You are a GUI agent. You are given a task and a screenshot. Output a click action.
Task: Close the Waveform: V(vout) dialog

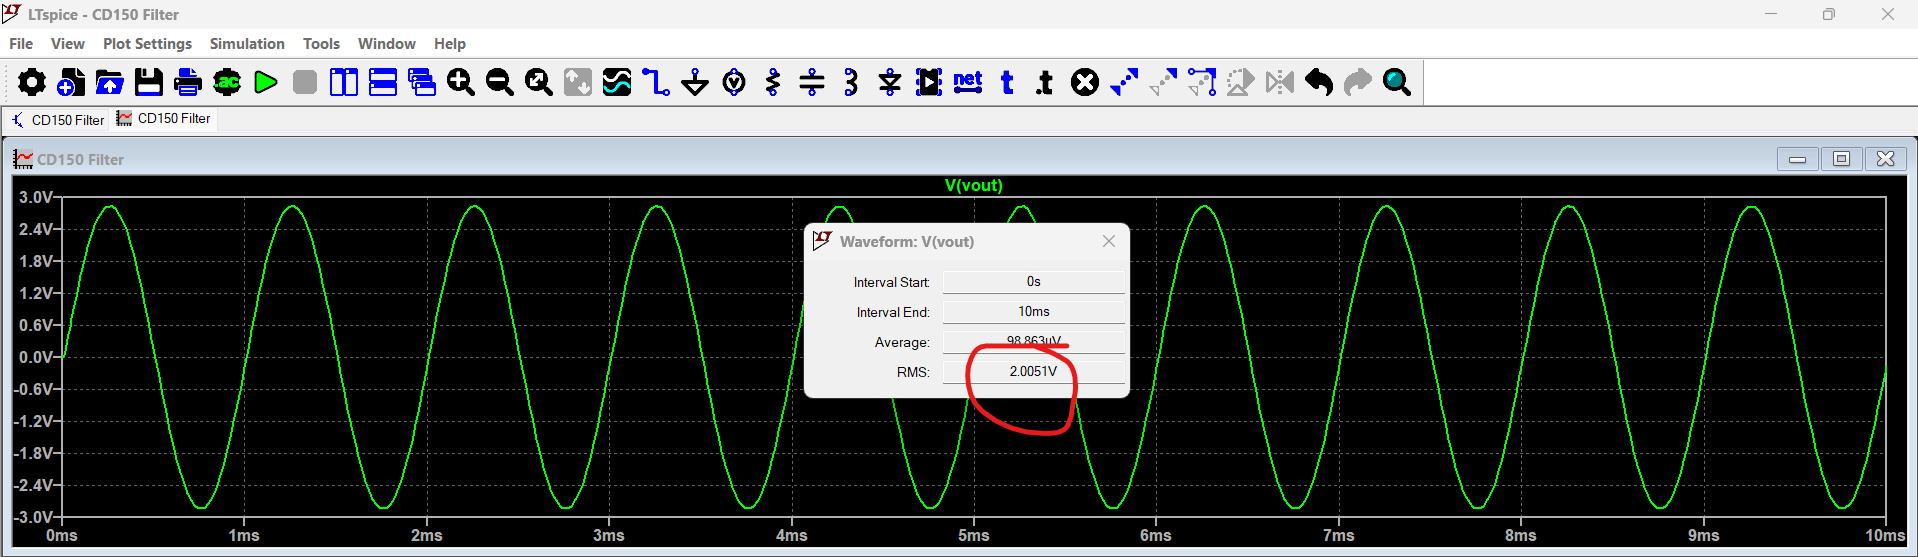[x=1108, y=241]
